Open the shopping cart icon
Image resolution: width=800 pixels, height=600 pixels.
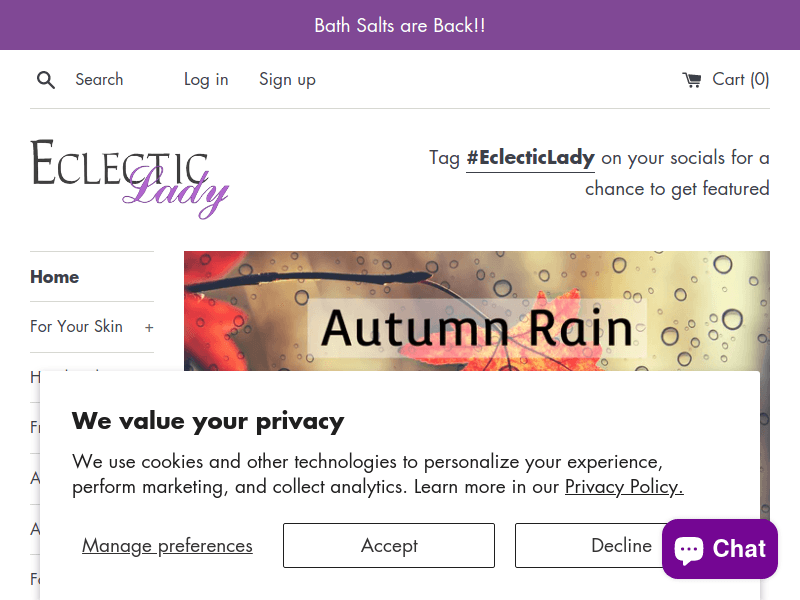[692, 80]
